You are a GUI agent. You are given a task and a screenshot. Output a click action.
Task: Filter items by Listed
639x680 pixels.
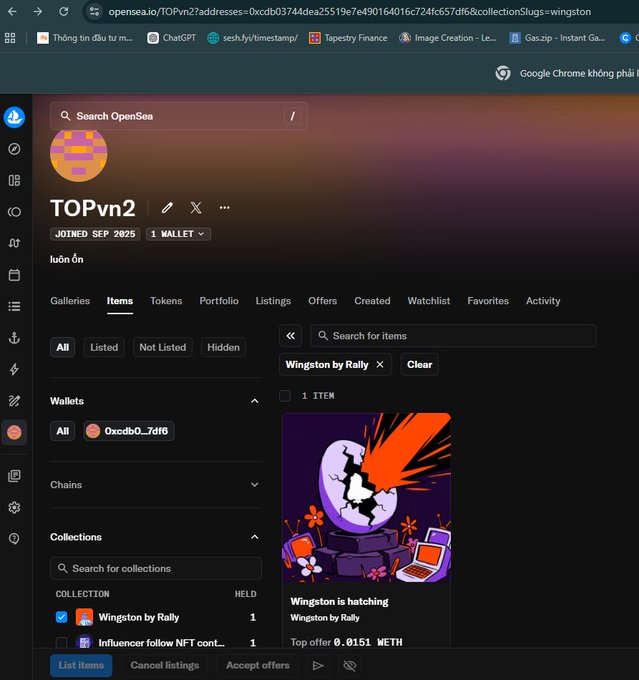(104, 347)
